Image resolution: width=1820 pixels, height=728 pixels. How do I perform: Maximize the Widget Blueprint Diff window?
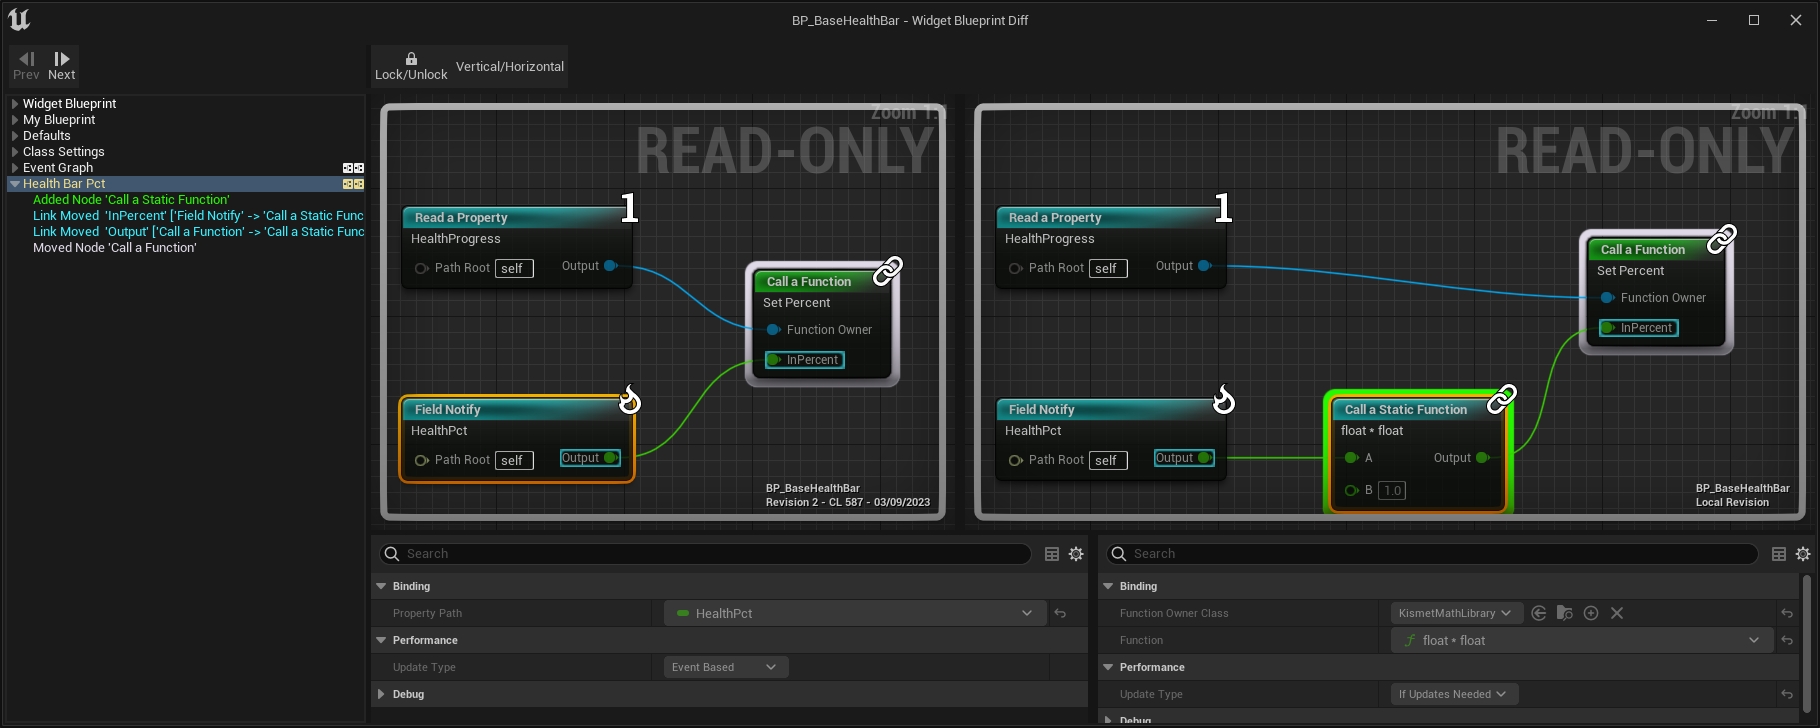click(x=1753, y=20)
